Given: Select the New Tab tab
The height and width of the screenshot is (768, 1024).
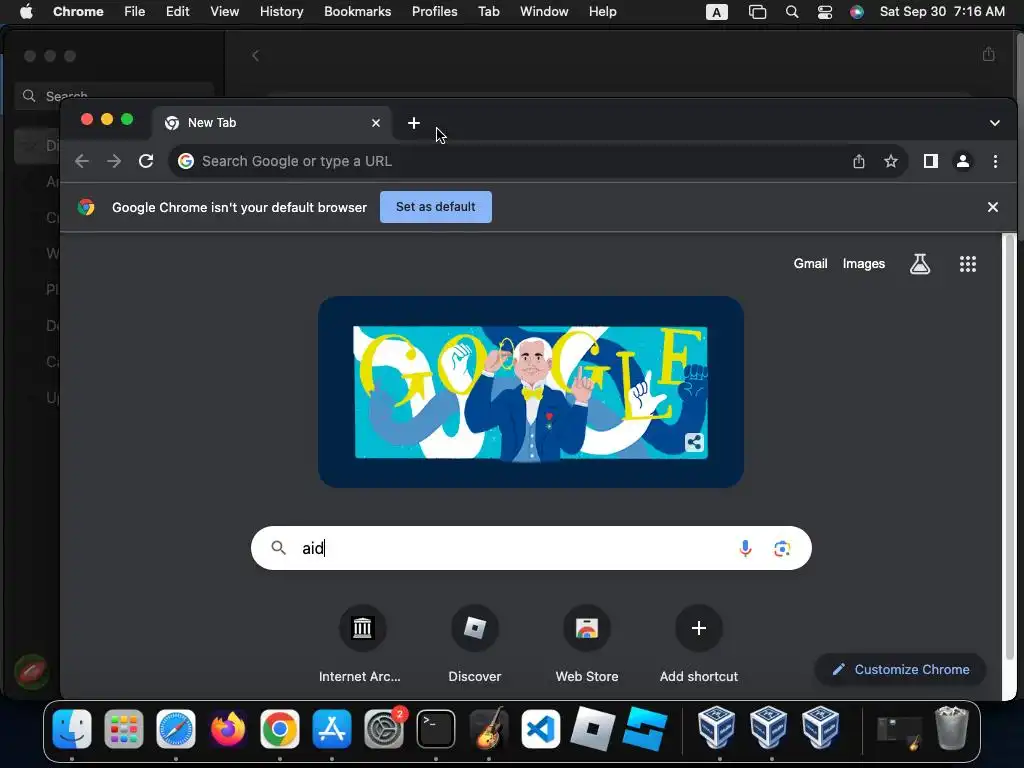Looking at the screenshot, I should coord(272,123).
